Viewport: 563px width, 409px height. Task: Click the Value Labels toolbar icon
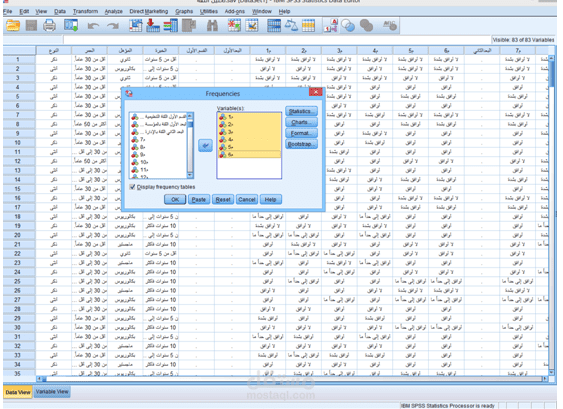coord(330,26)
